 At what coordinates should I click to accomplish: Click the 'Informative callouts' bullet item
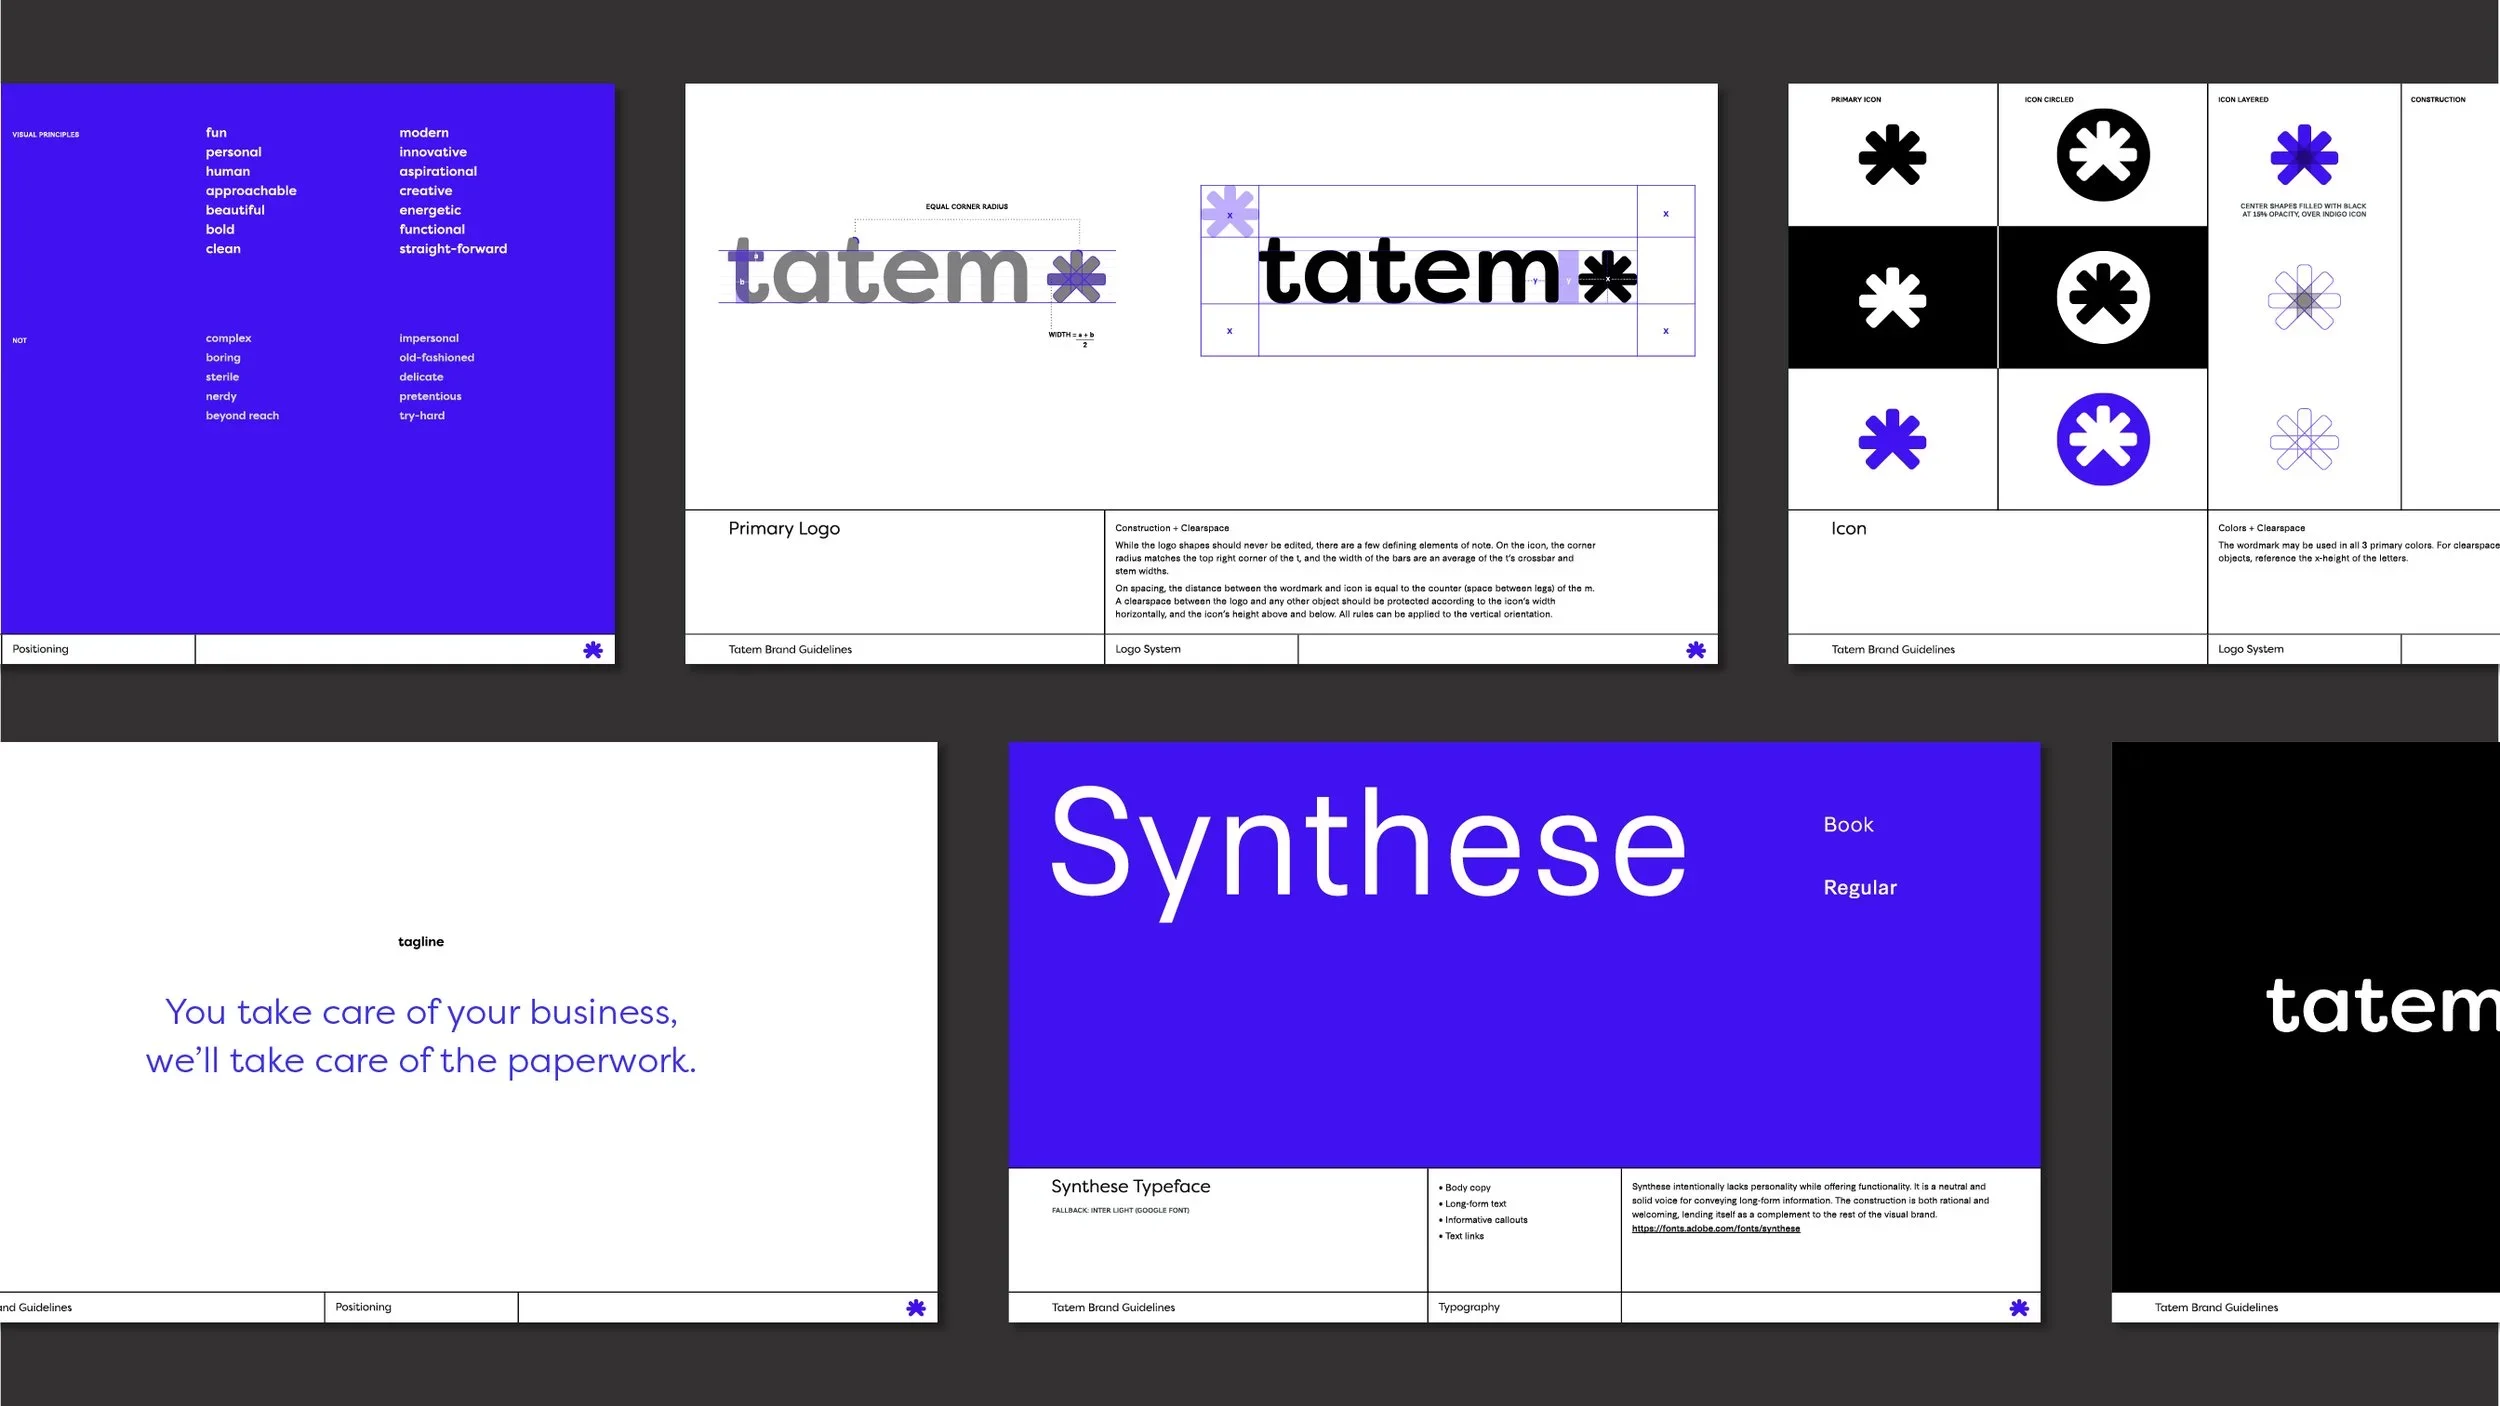[1483, 1220]
